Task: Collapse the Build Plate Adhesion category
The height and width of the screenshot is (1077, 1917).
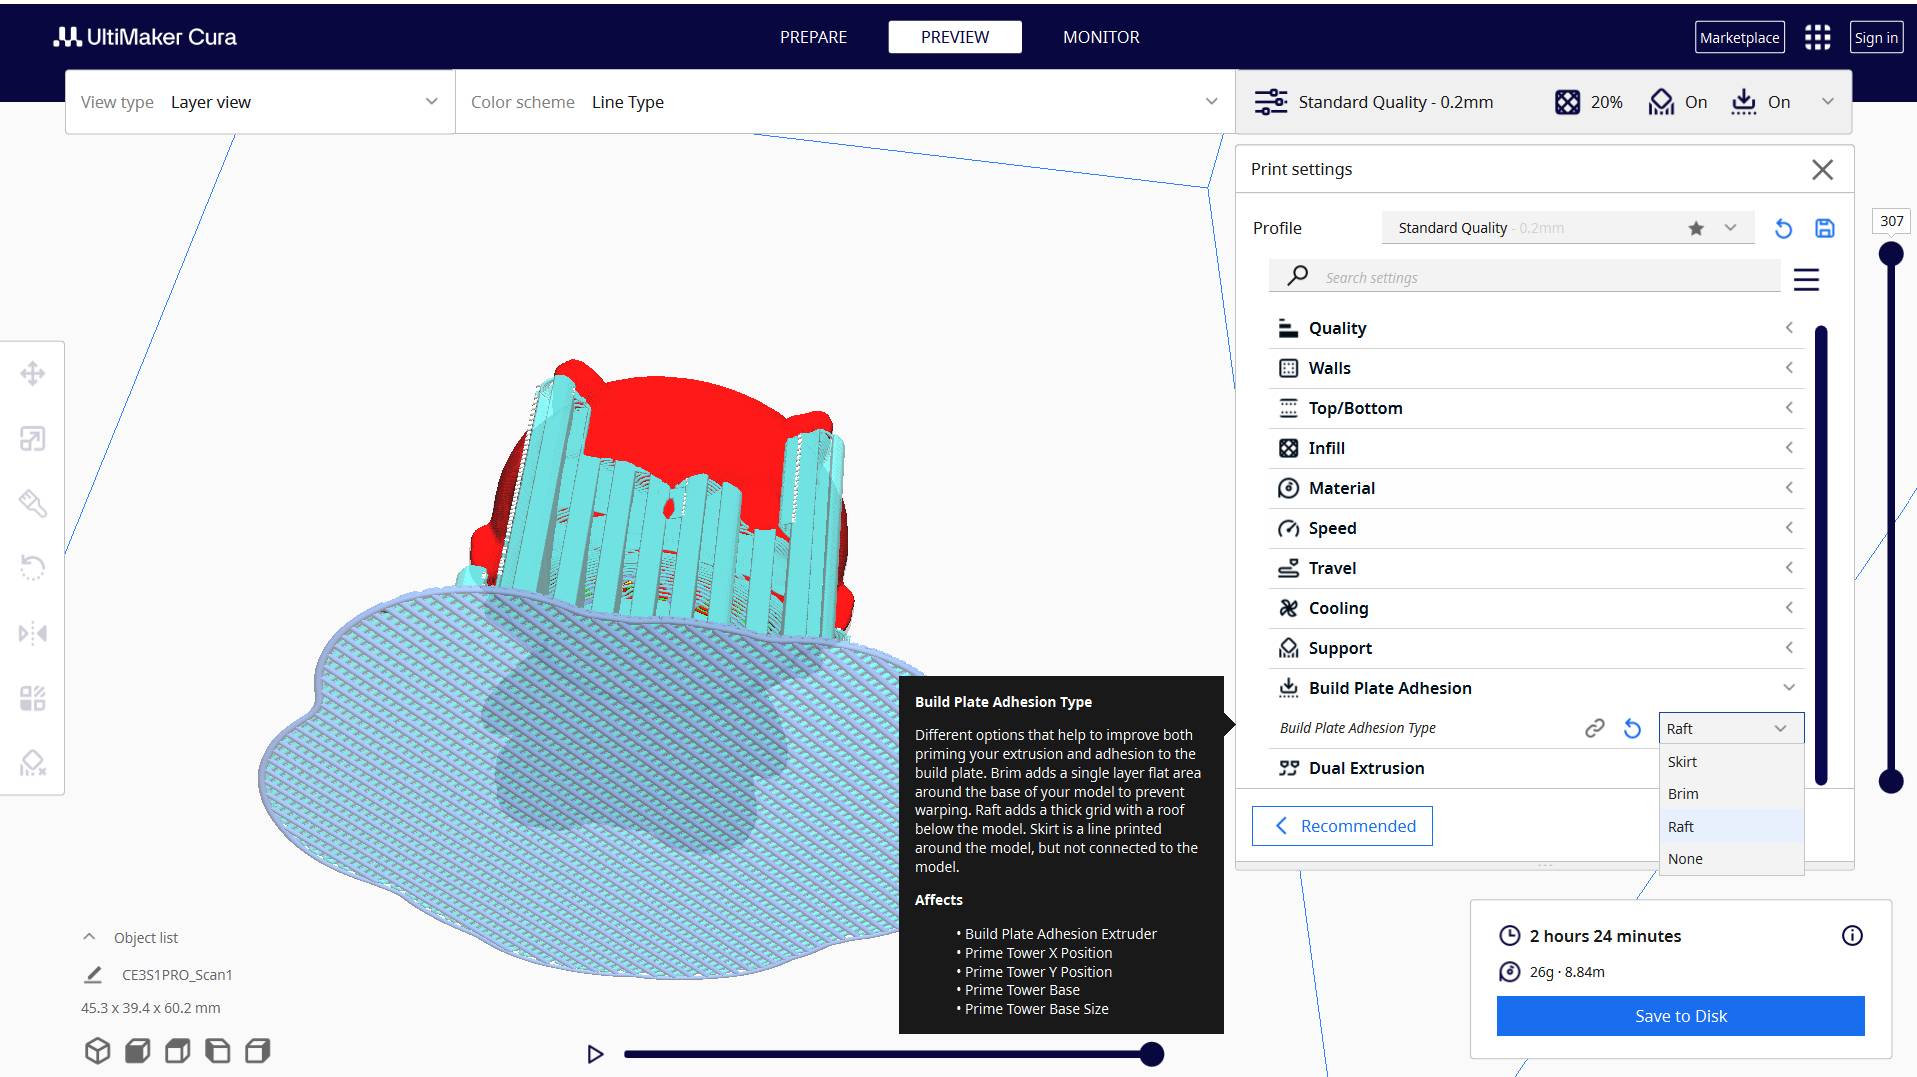Action: pos(1536,688)
